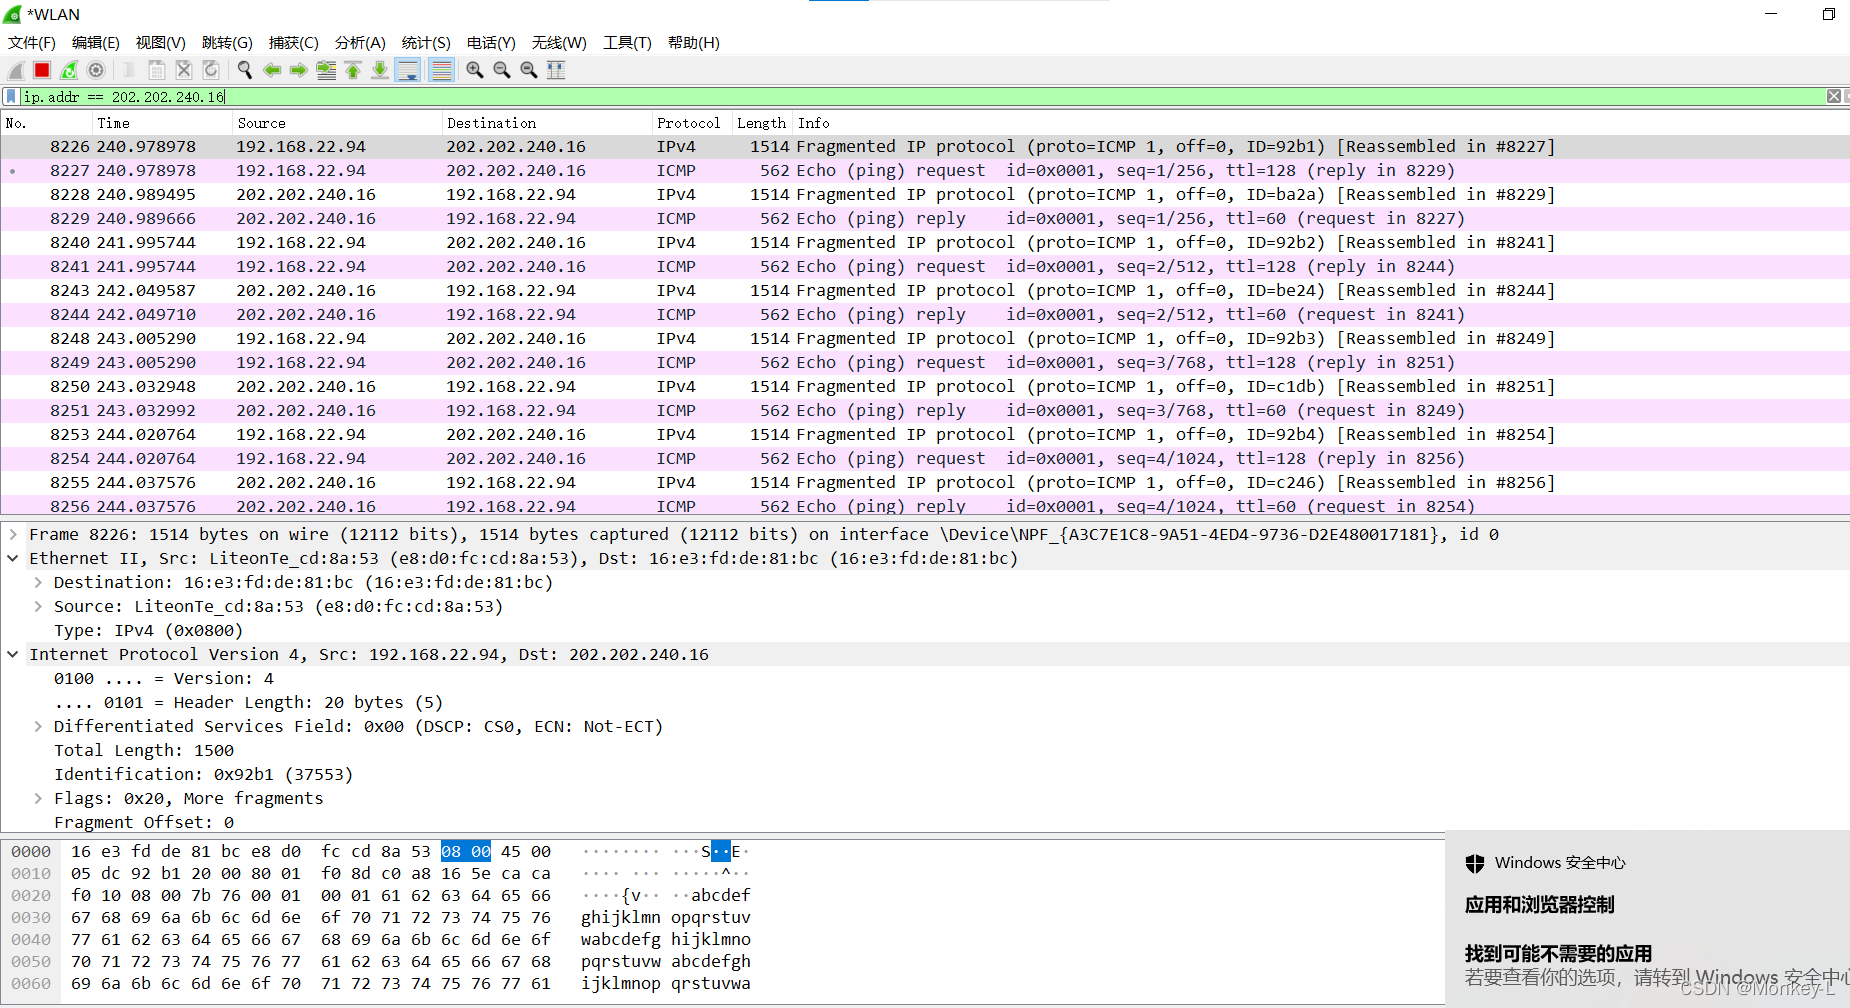Open the 分析(A) menu
The width and height of the screenshot is (1850, 1008).
click(360, 43)
